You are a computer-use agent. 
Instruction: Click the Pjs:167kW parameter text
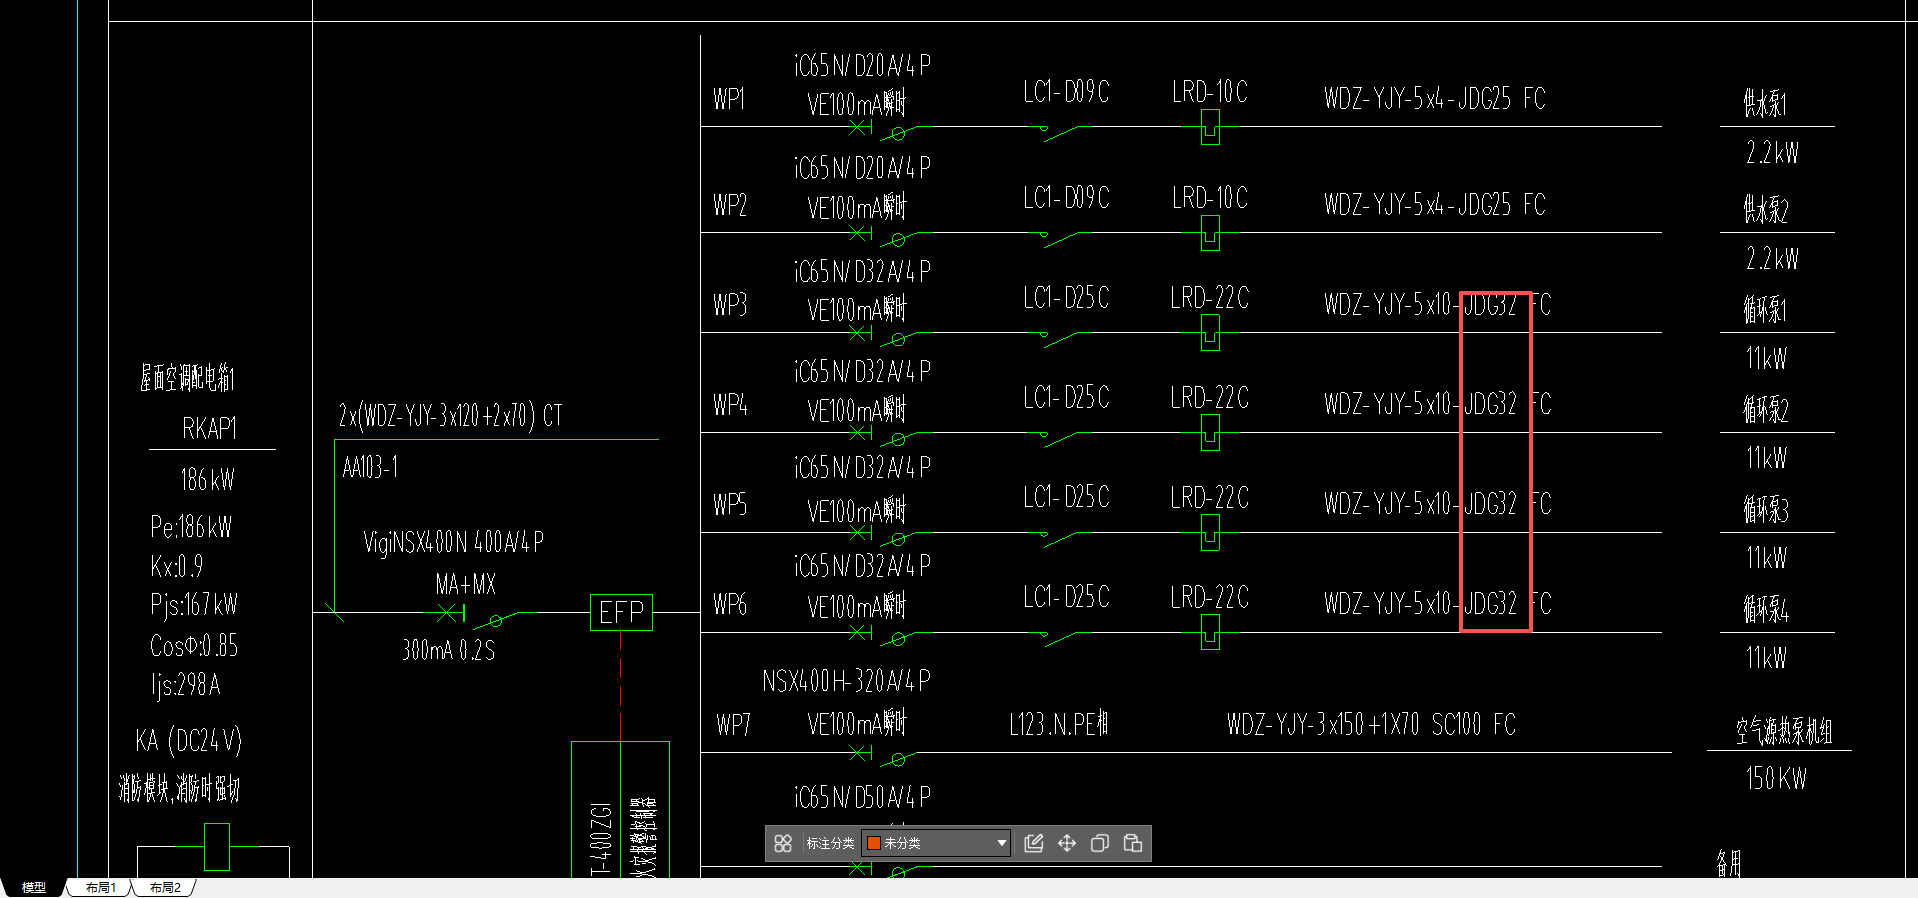[194, 604]
